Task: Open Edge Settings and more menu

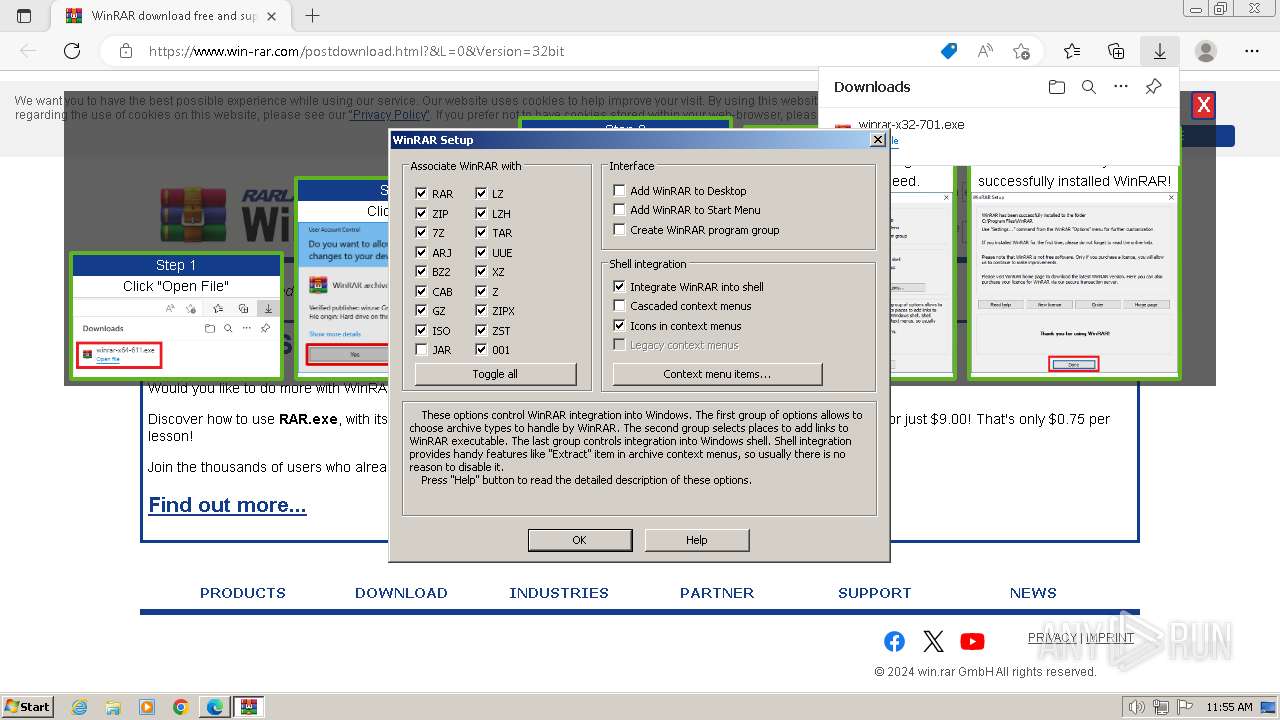Action: point(1252,51)
